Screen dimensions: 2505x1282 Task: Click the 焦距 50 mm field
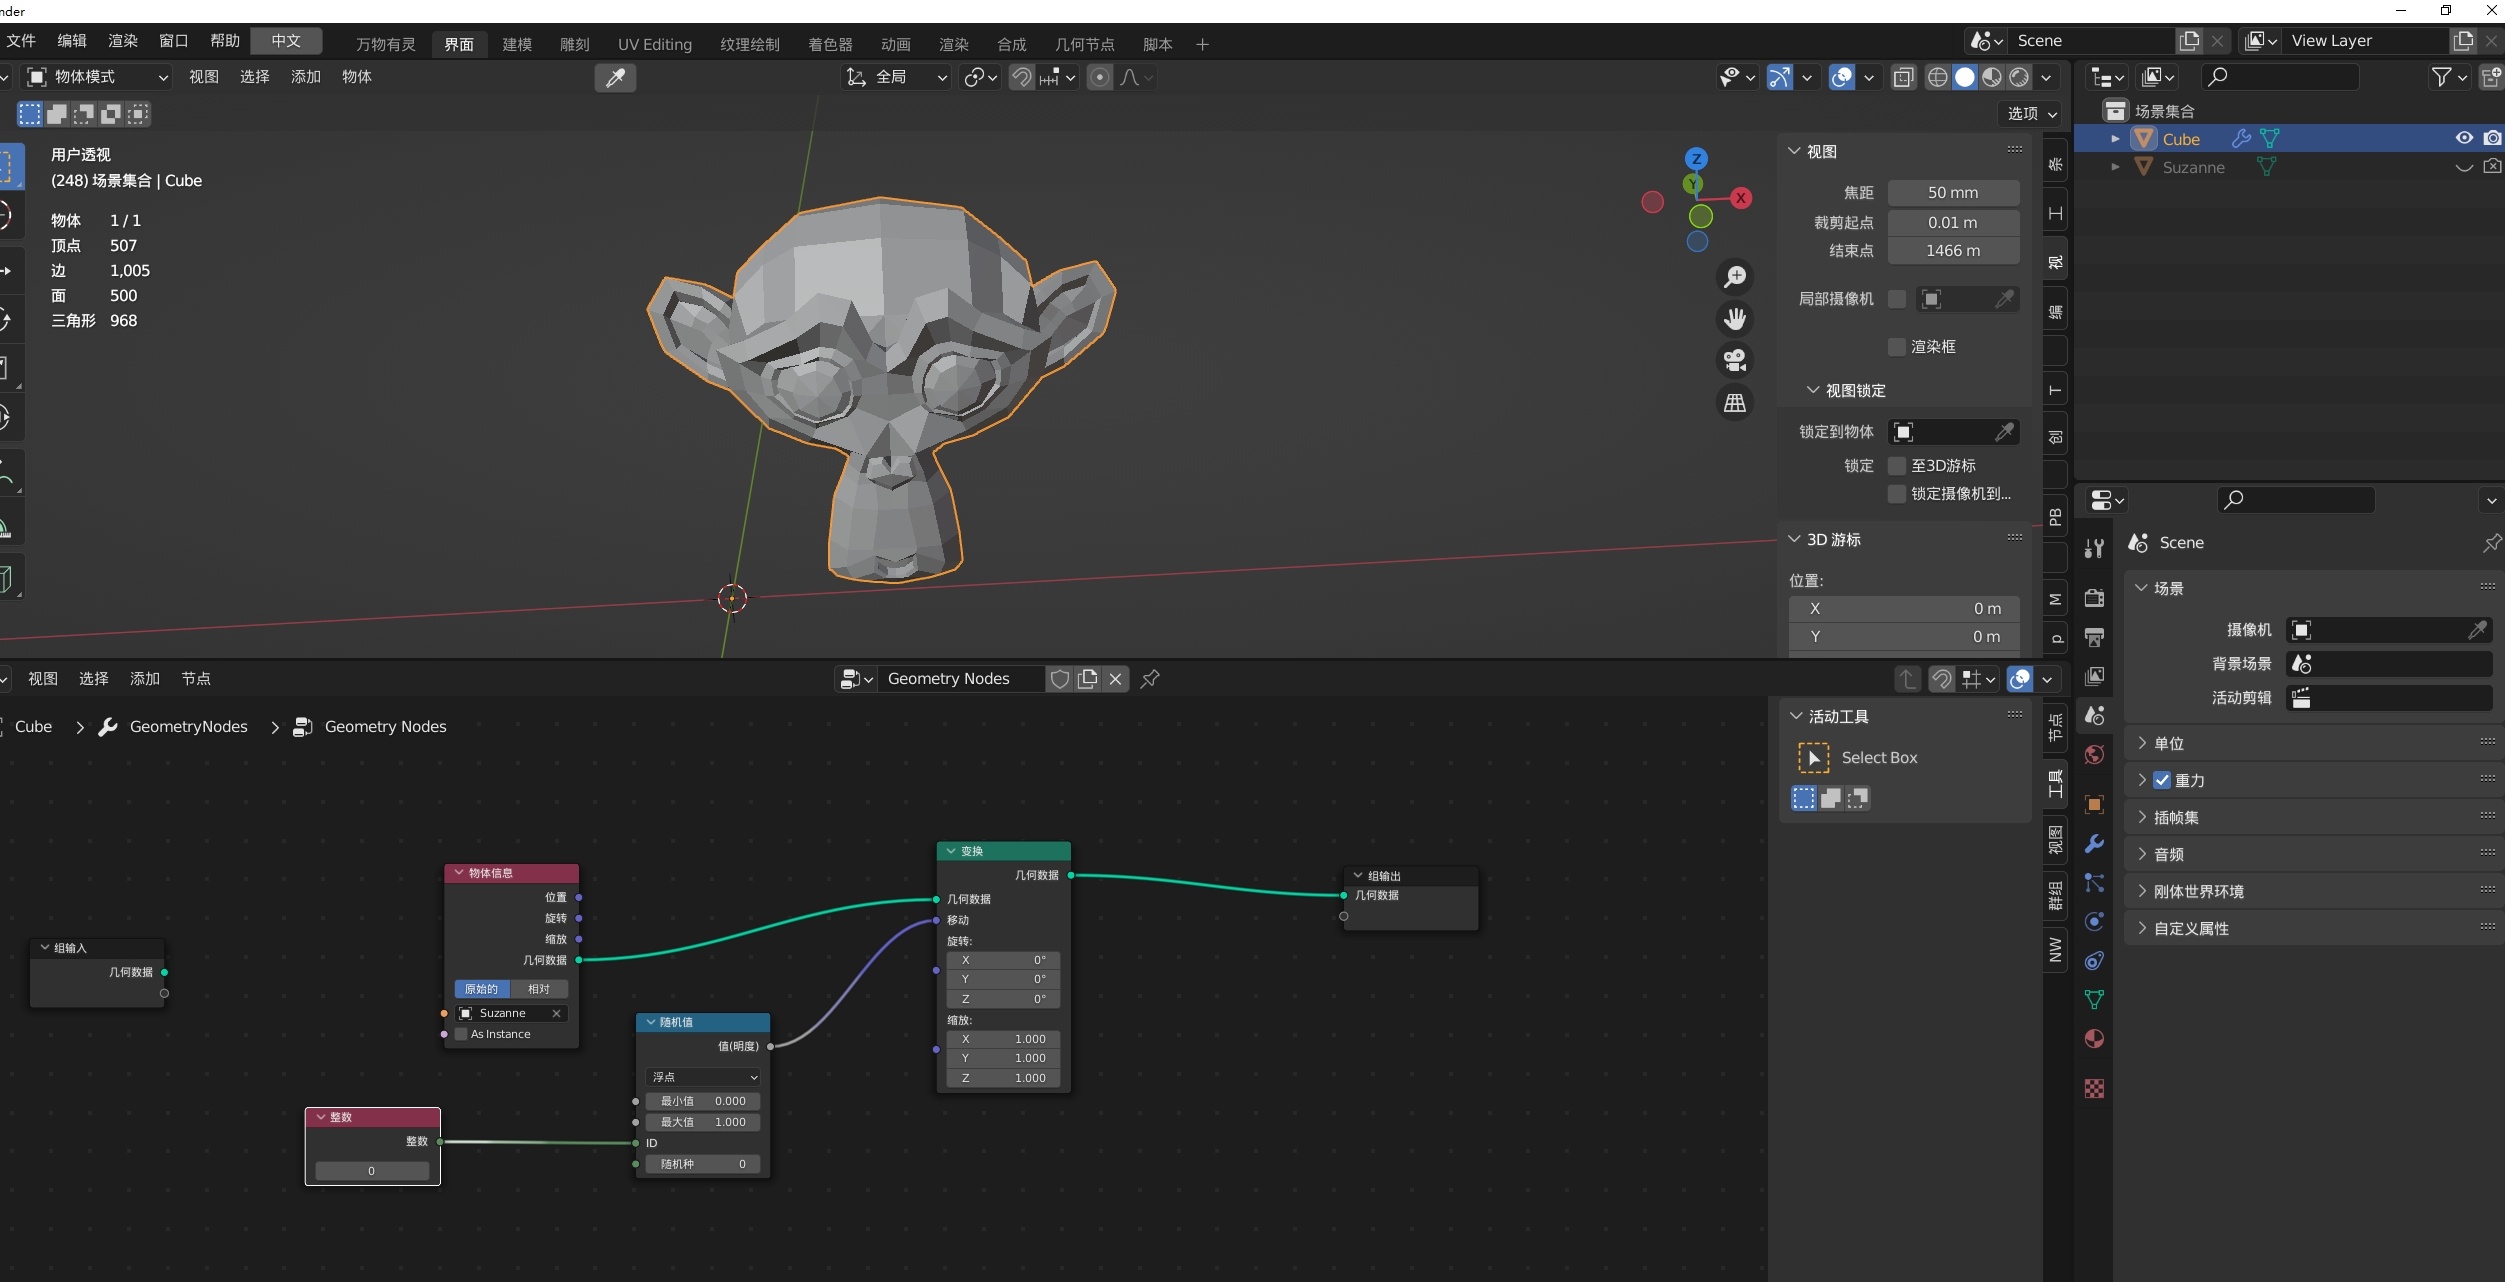(x=1952, y=193)
